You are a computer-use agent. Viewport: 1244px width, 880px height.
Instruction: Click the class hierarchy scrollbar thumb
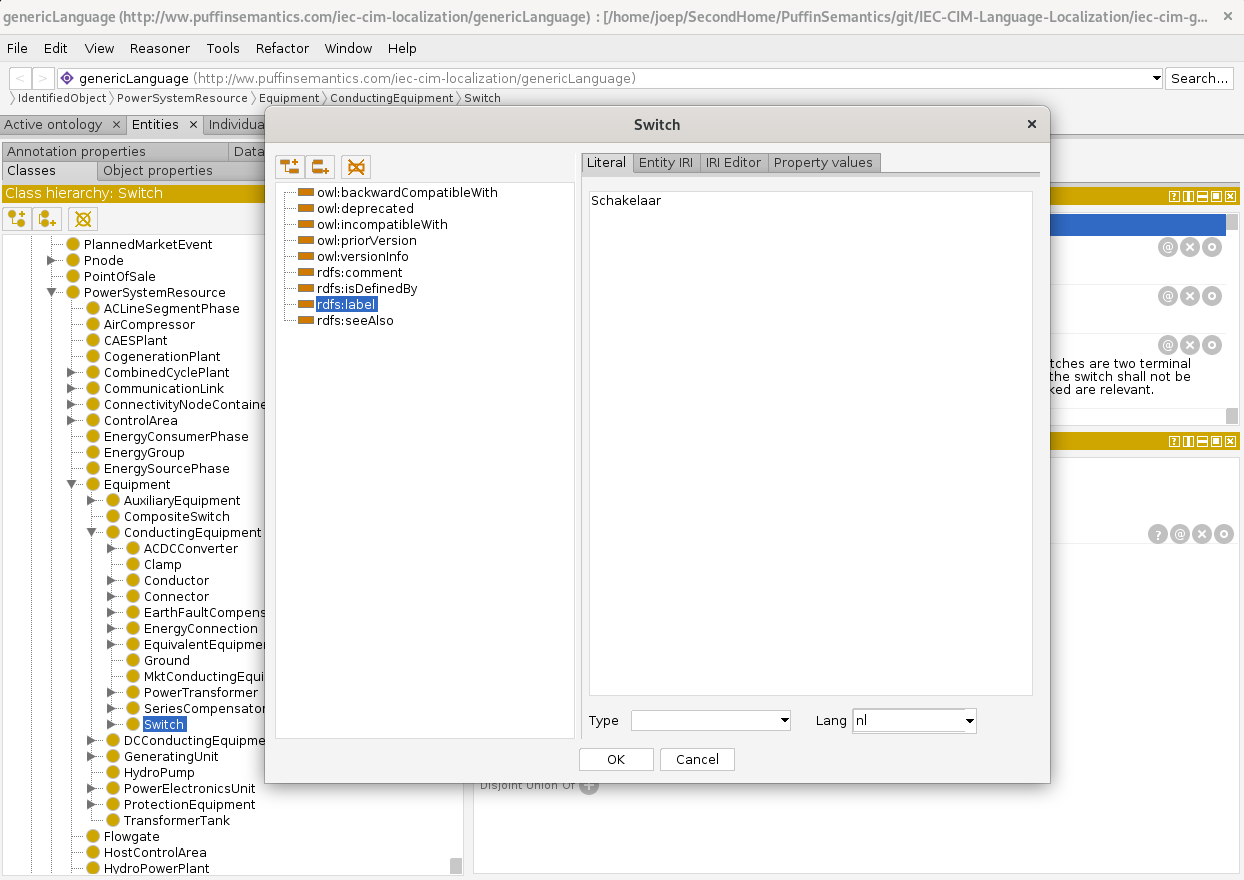click(x=456, y=865)
